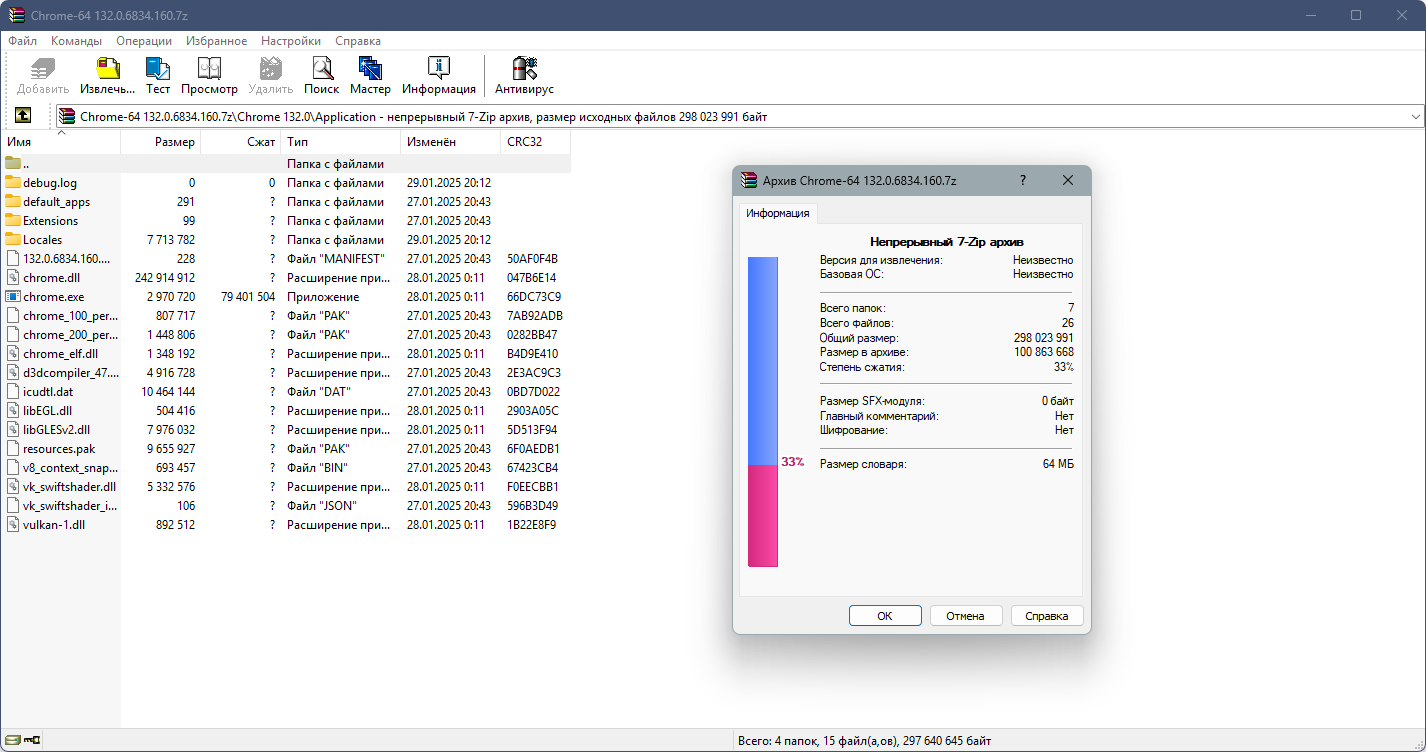Go up one folder with the arrow icon
Image resolution: width=1426 pixels, height=752 pixels.
[x=23, y=116]
